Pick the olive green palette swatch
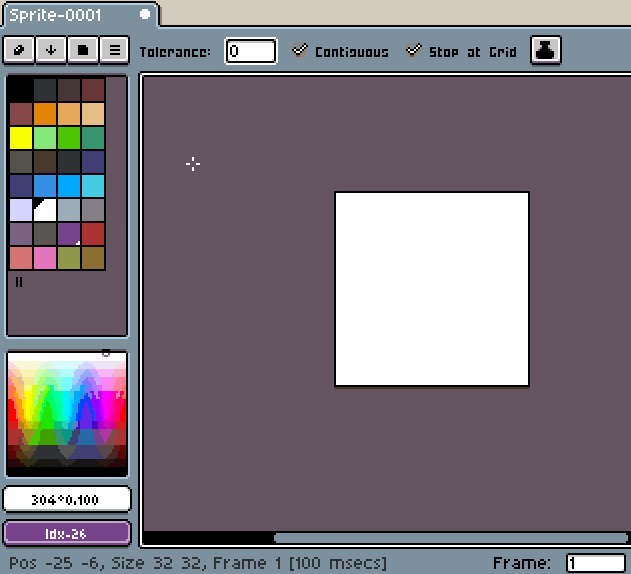631x574 pixels. (69, 258)
